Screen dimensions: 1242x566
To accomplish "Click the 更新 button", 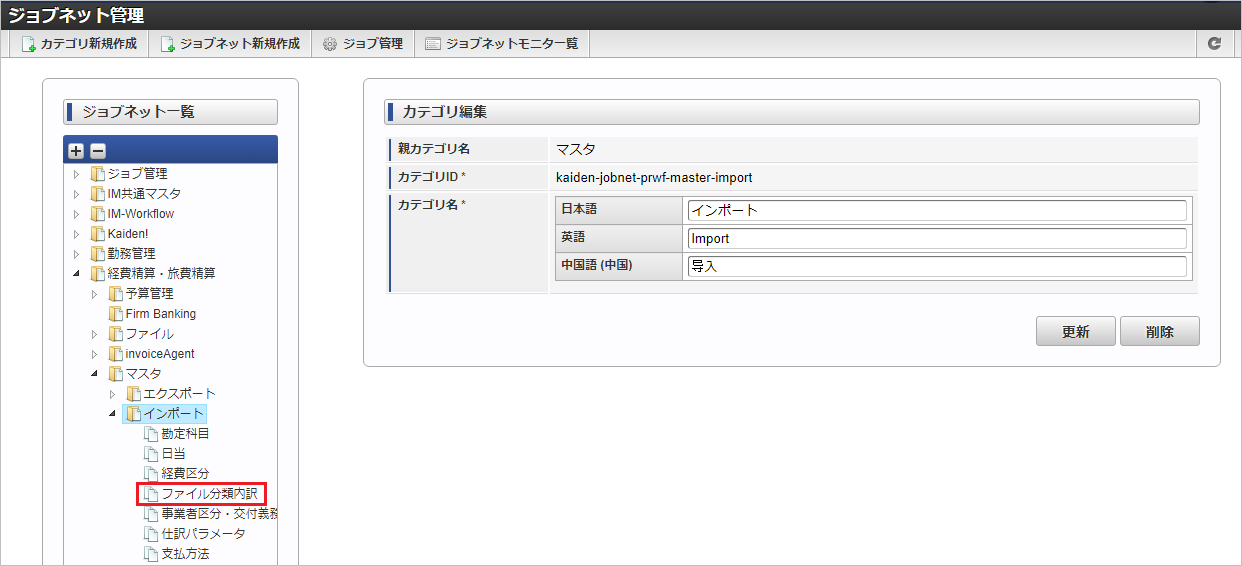I will [1076, 332].
